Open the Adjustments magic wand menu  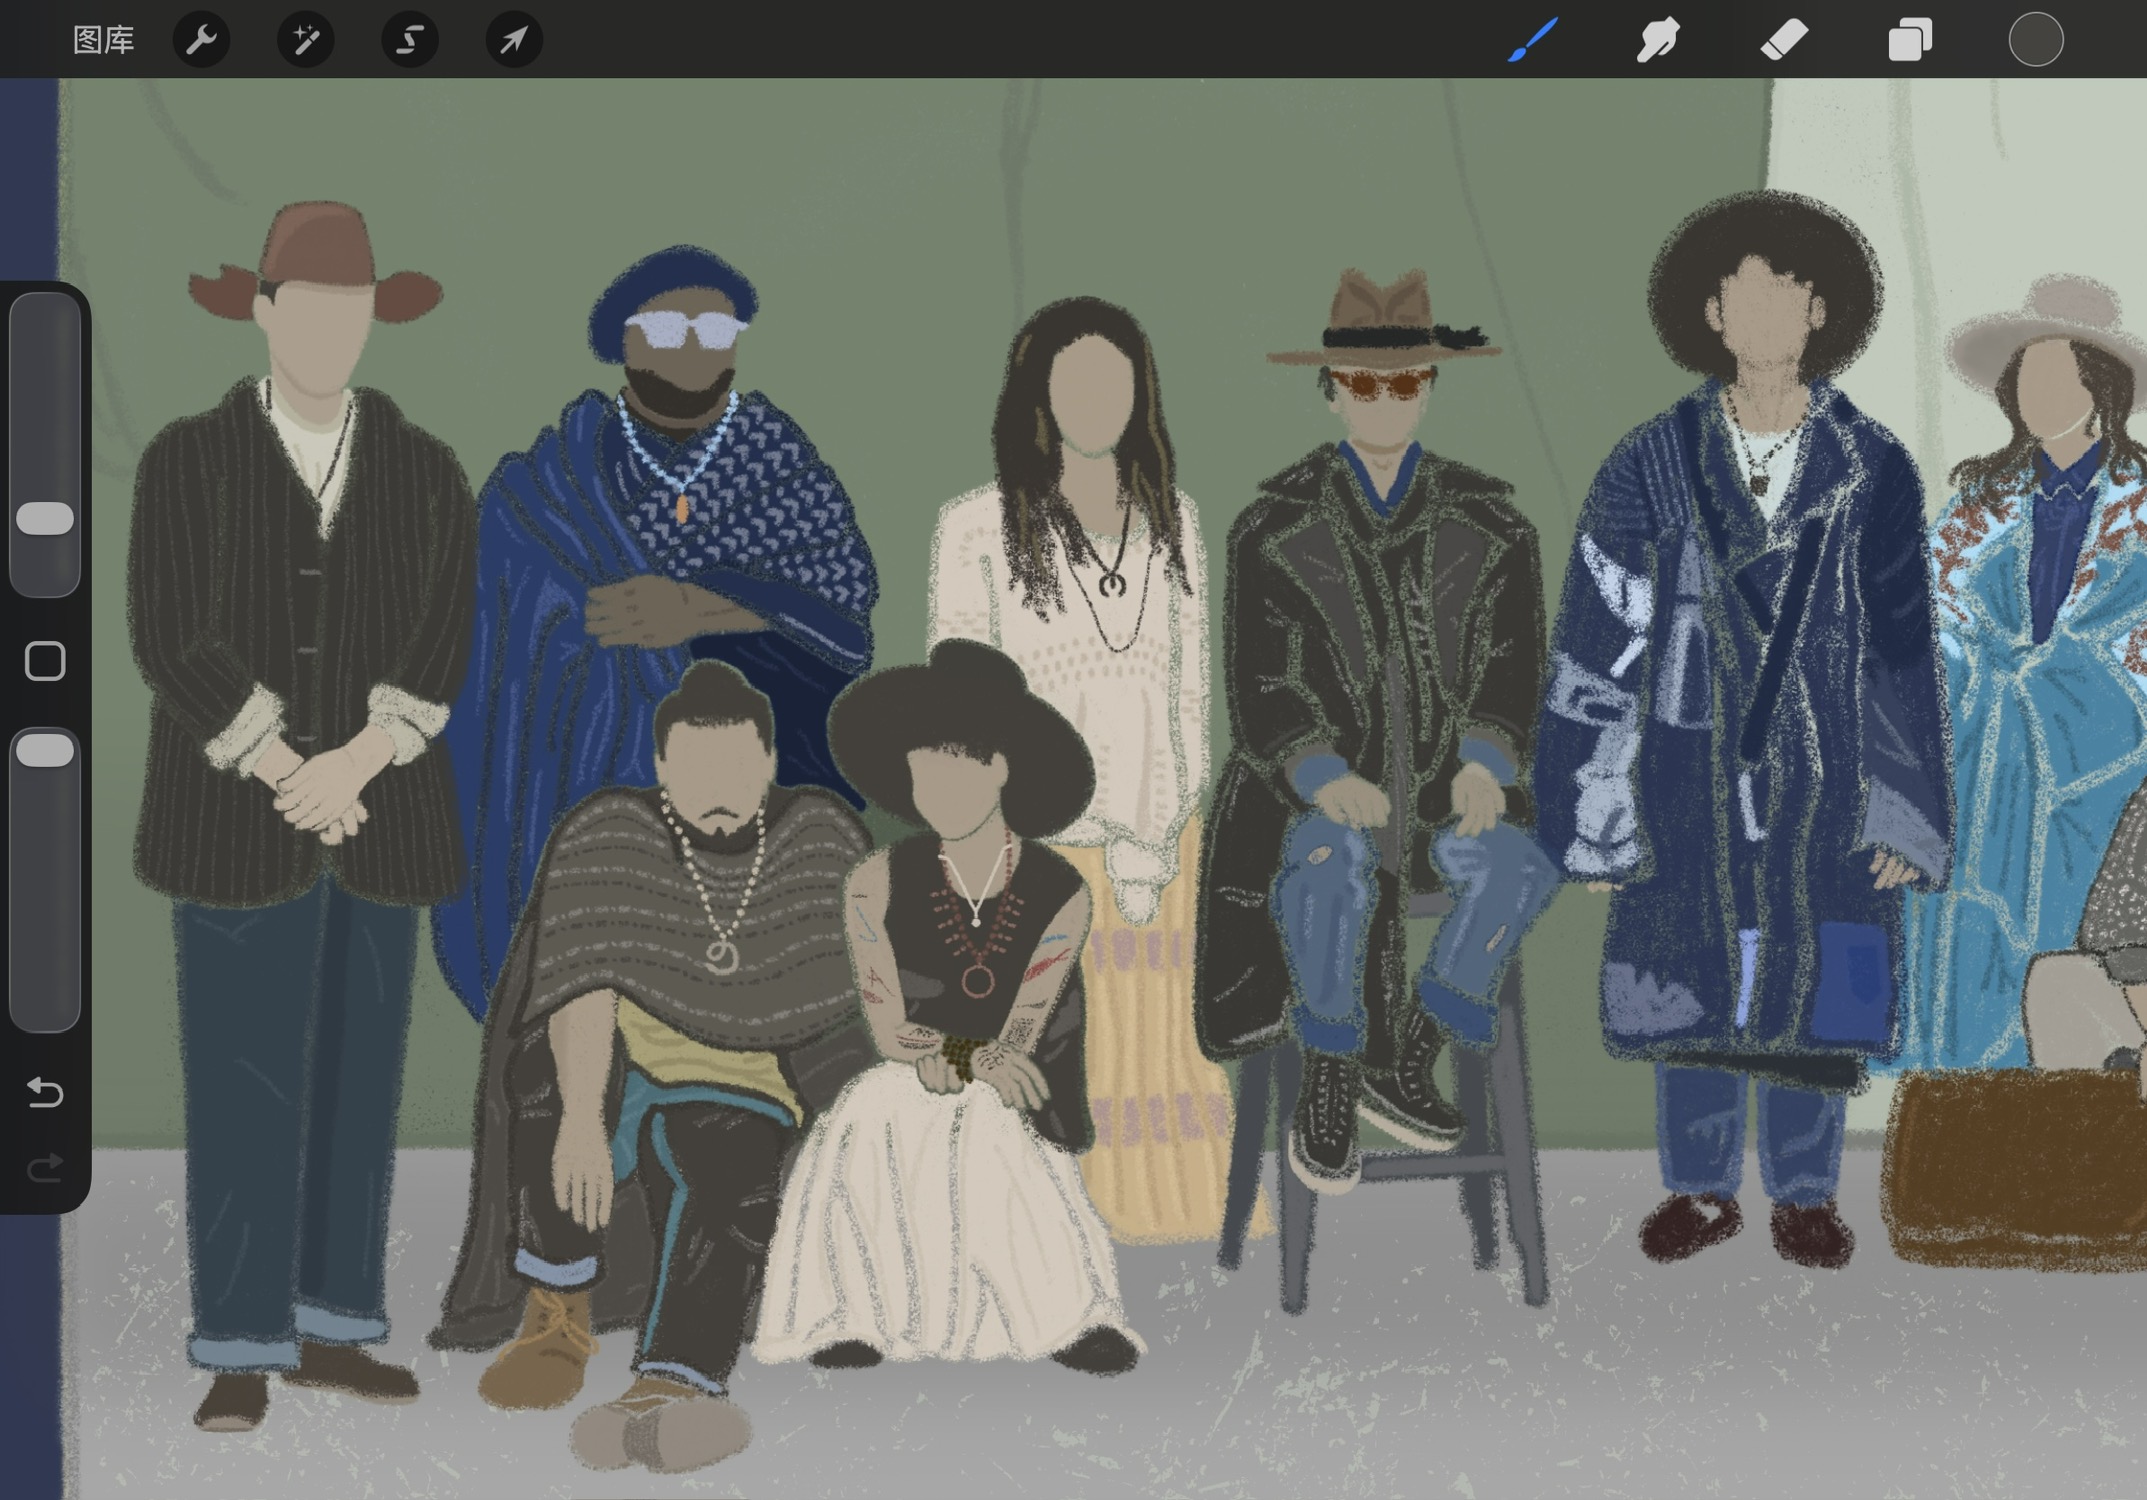[x=305, y=40]
